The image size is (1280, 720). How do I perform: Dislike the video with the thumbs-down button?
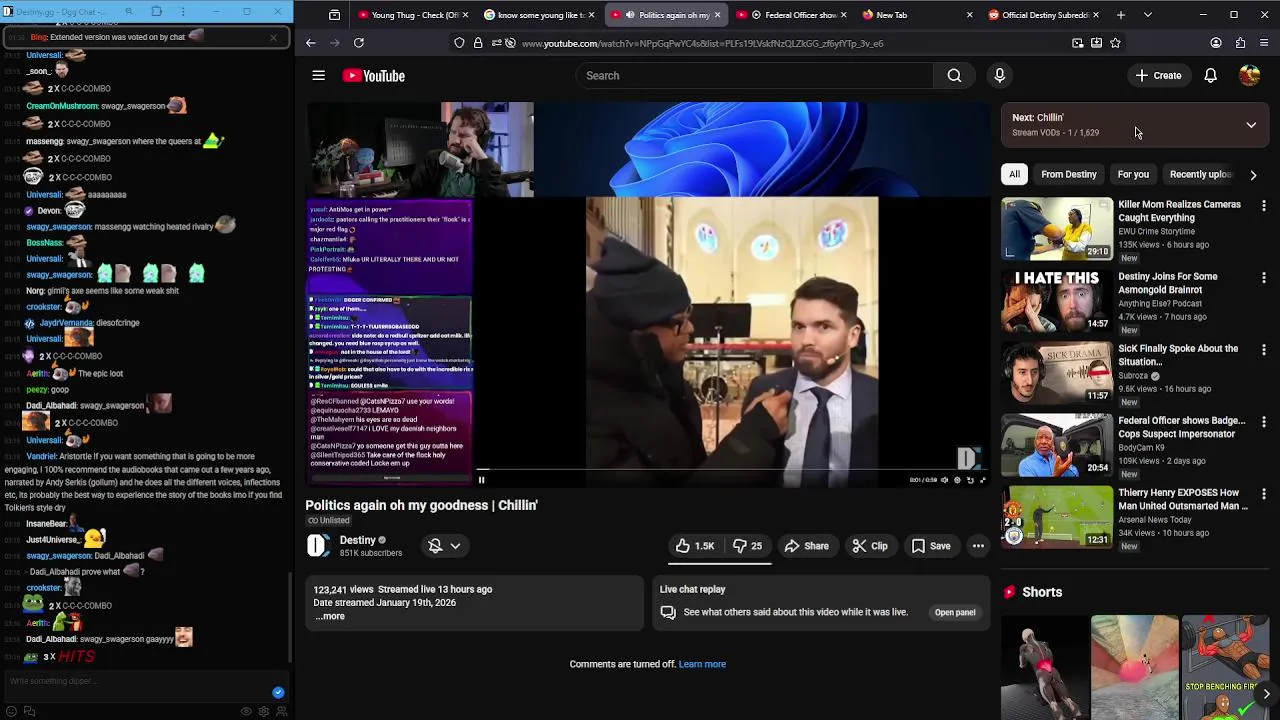point(747,546)
